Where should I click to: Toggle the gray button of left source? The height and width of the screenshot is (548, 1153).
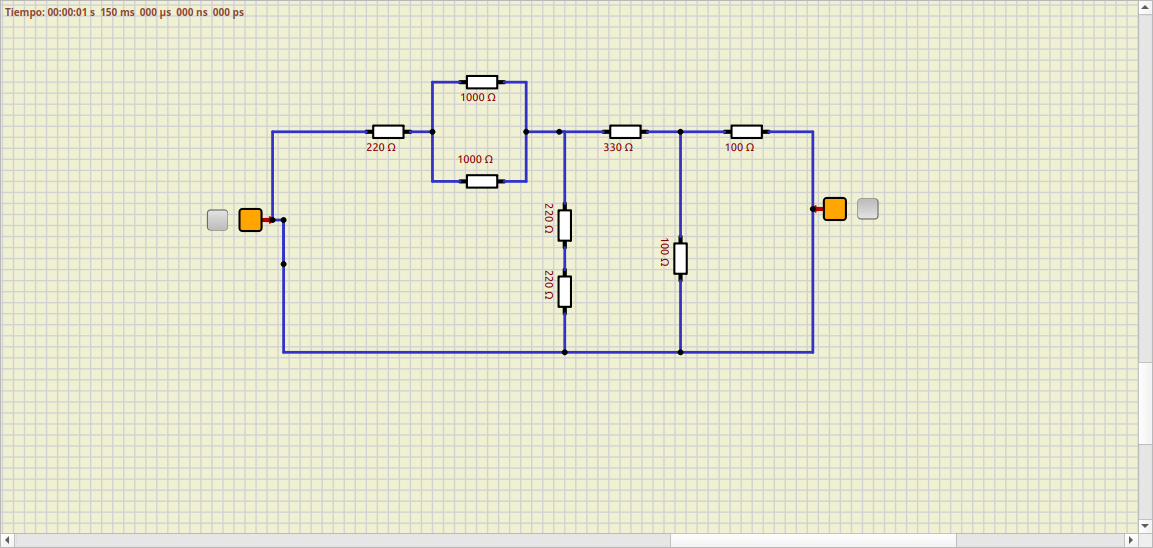tap(218, 220)
